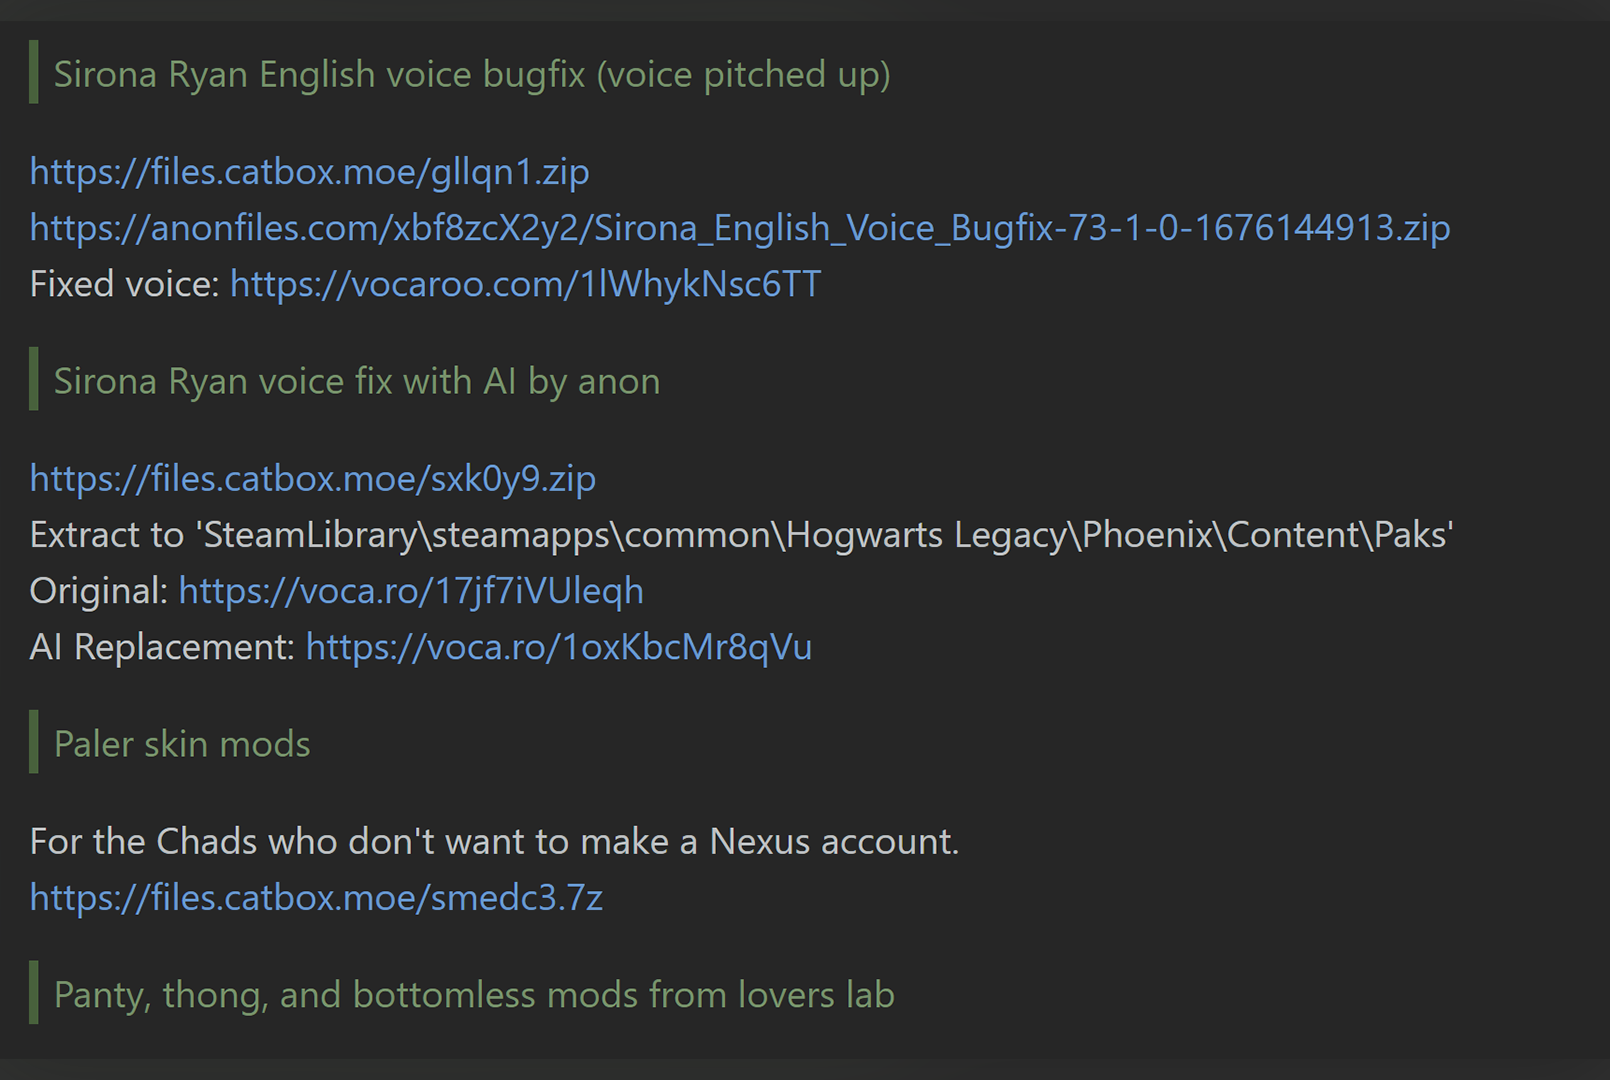This screenshot has width=1610, height=1080.
Task: Open the Original voca.ro audio link
Action: (411, 591)
